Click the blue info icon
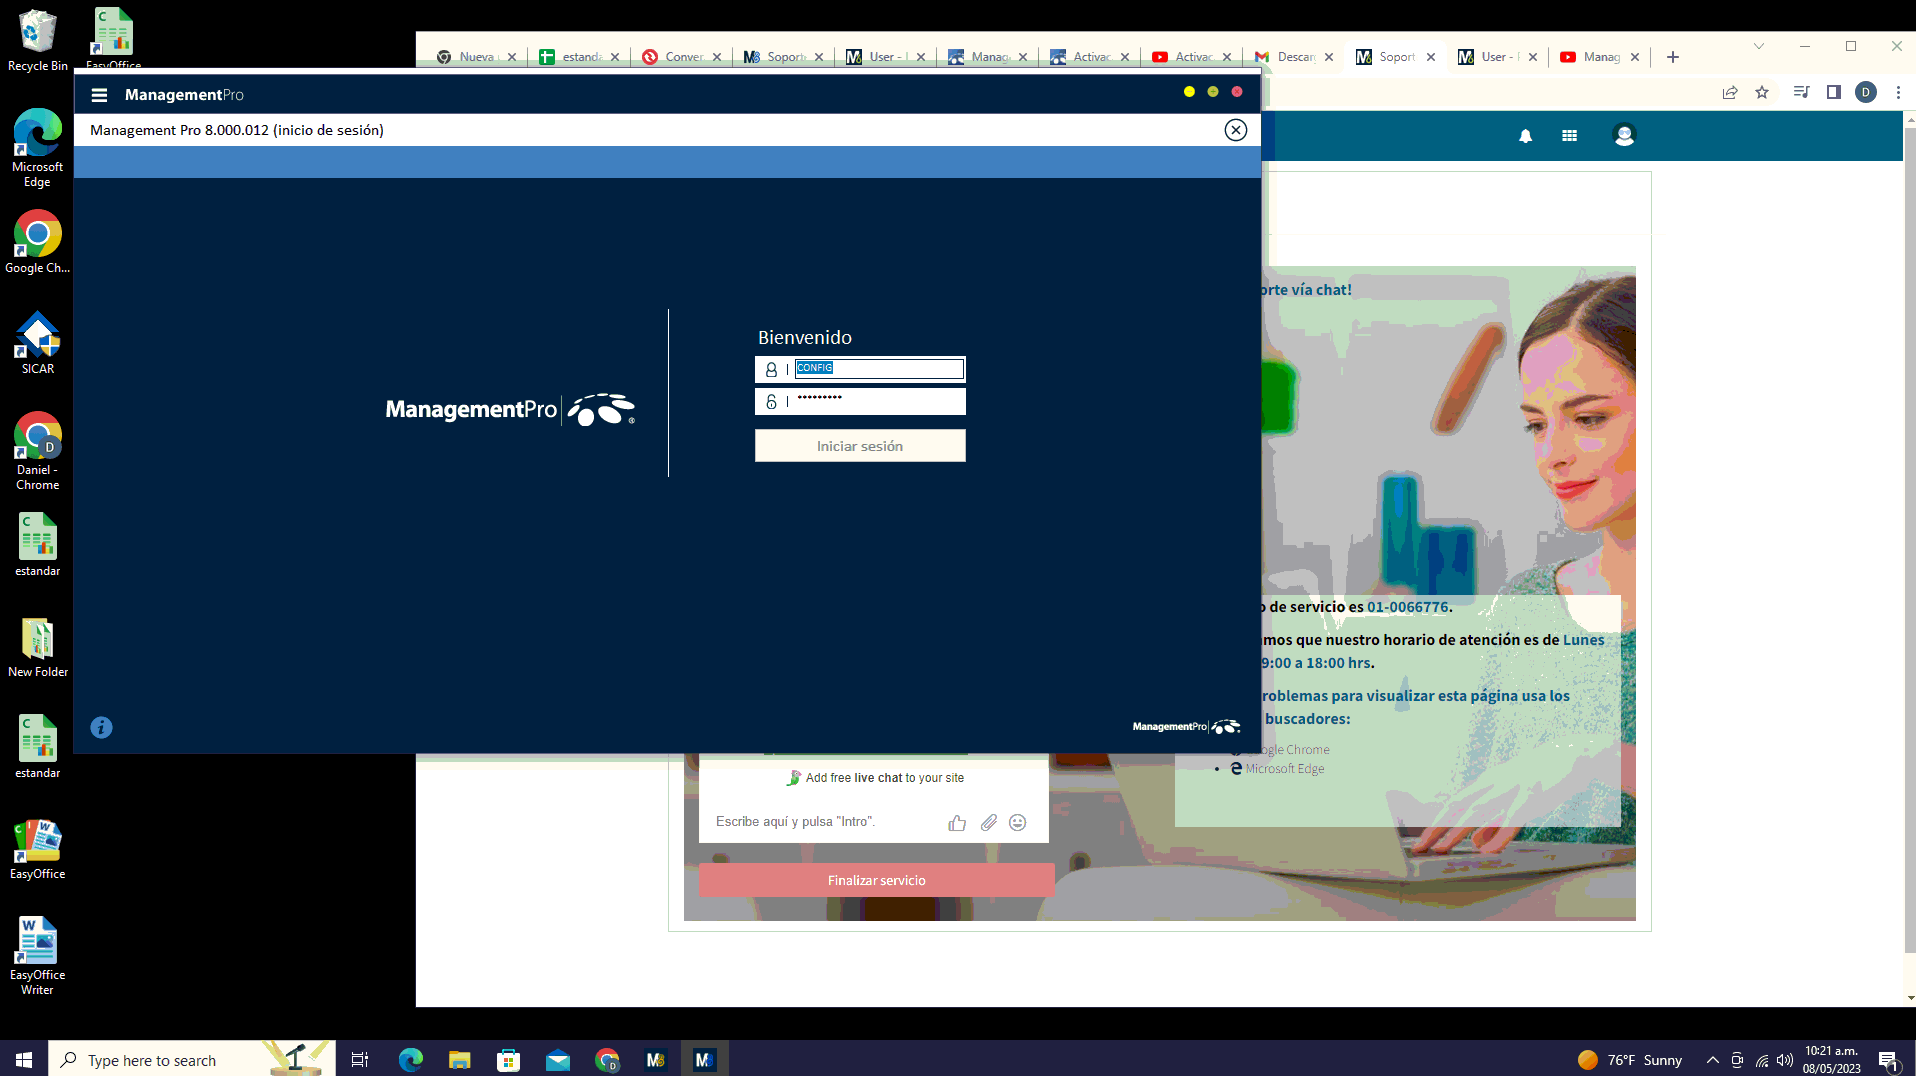 tap(101, 727)
